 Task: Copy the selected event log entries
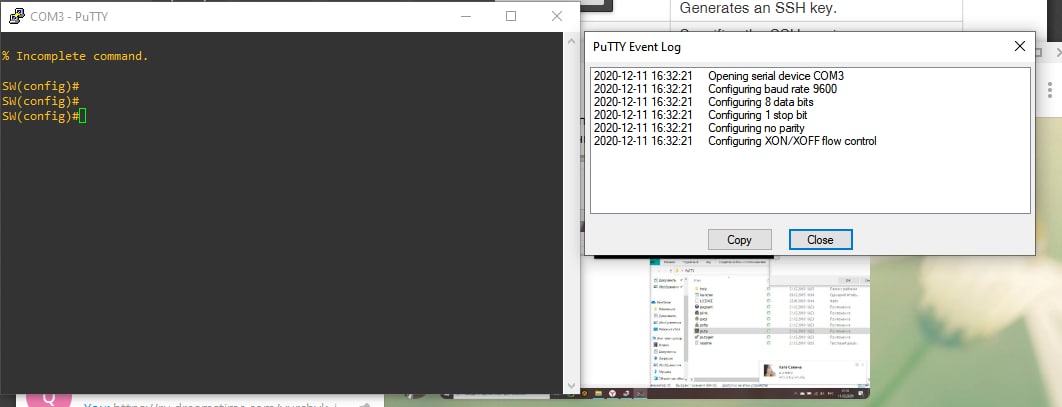[x=739, y=240]
